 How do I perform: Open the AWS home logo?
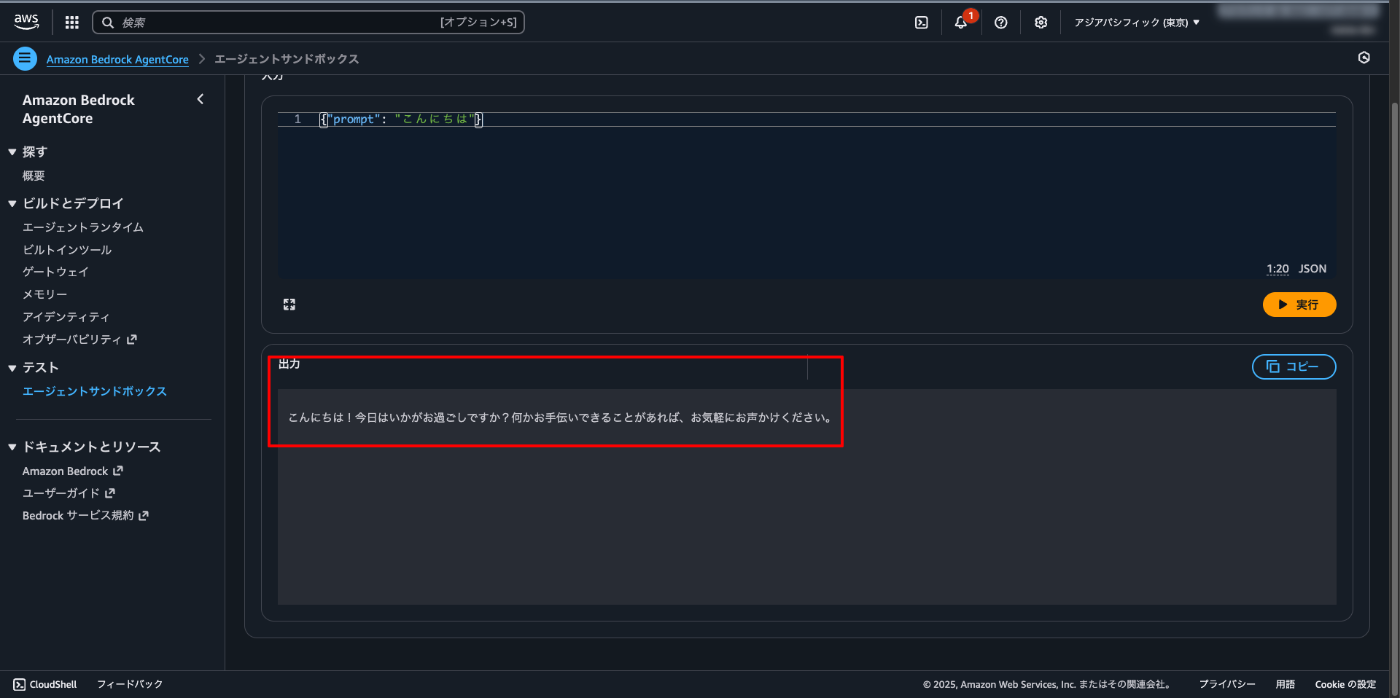click(26, 22)
